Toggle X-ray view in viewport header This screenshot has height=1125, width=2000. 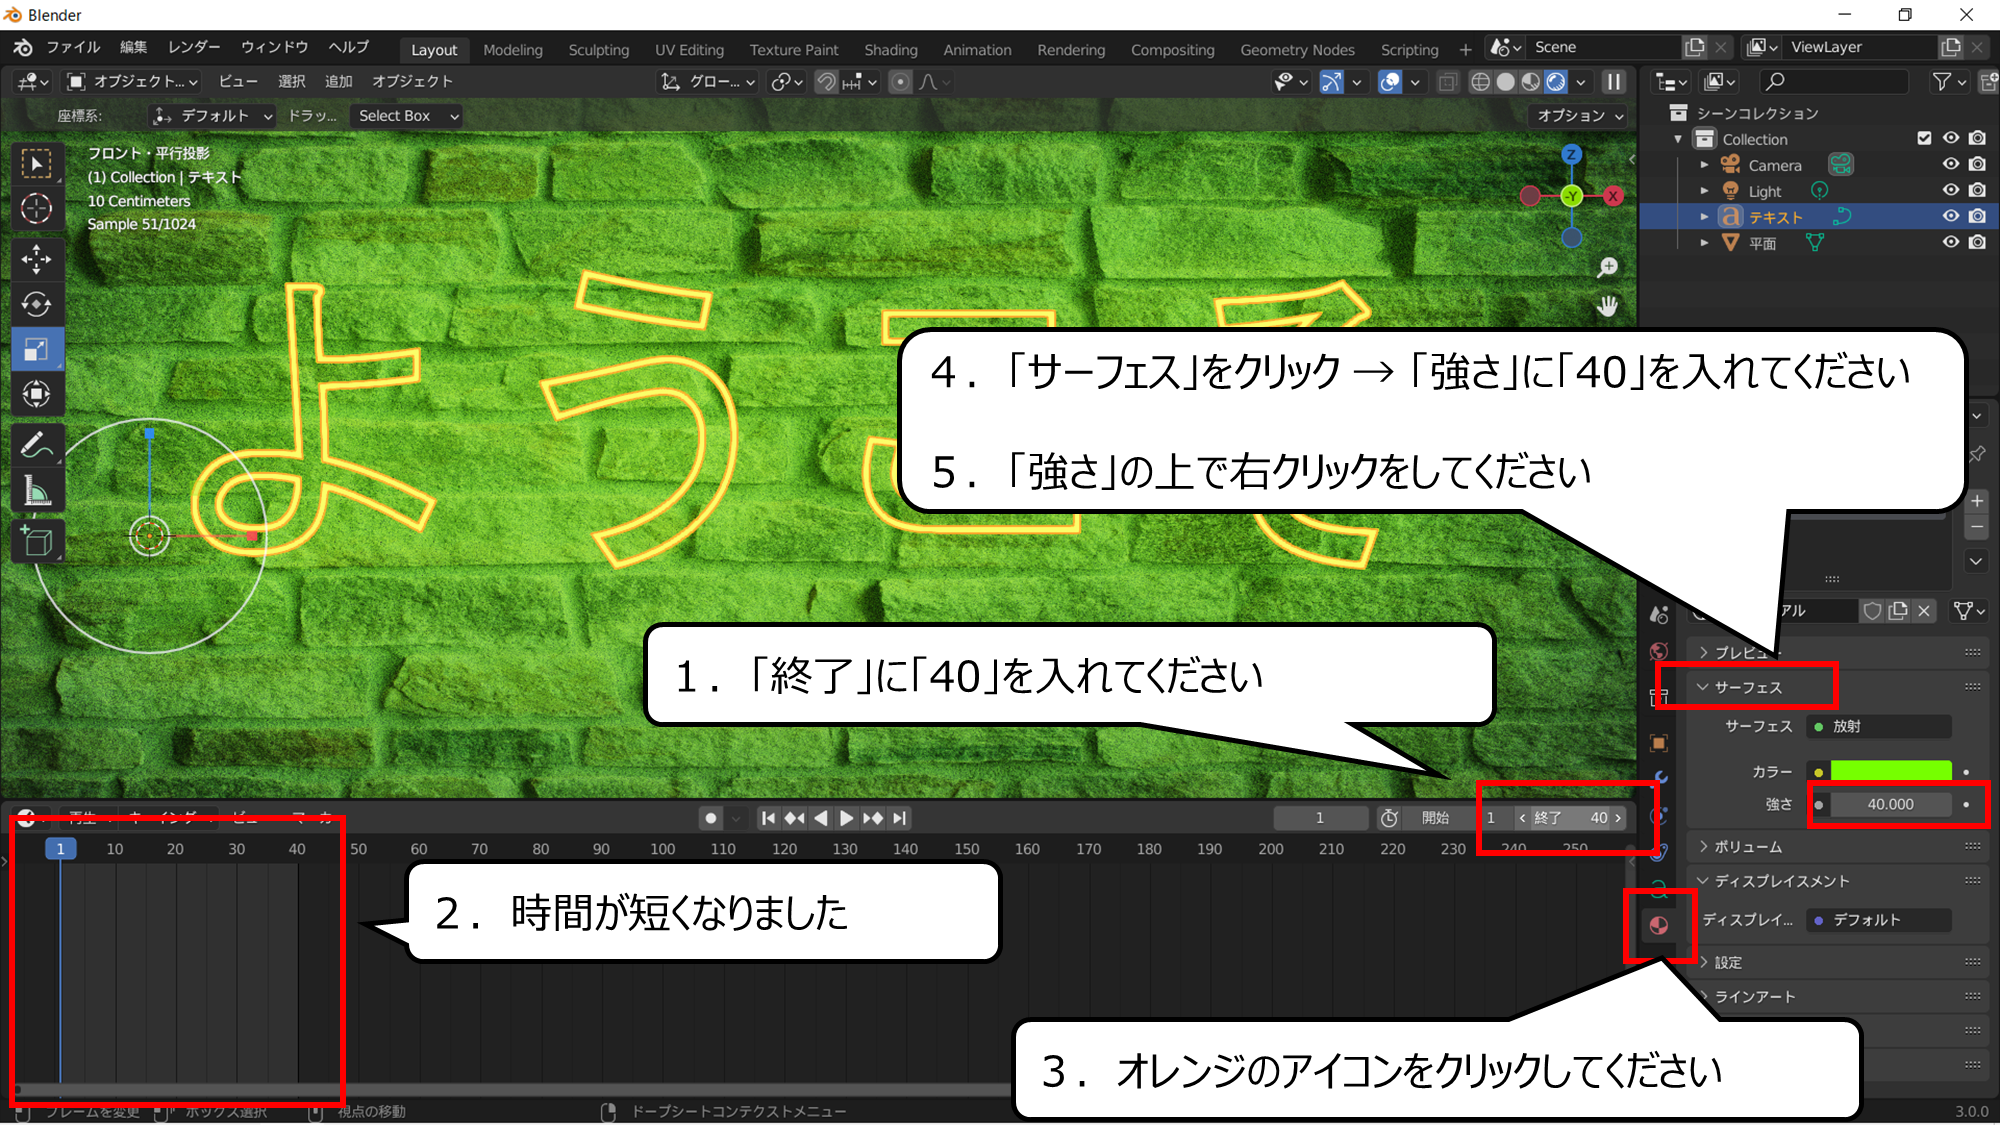click(x=1447, y=82)
